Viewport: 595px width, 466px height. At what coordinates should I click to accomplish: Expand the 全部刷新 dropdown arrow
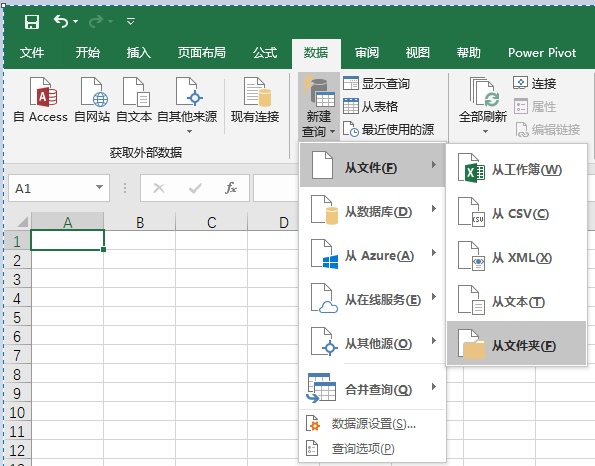point(485,132)
